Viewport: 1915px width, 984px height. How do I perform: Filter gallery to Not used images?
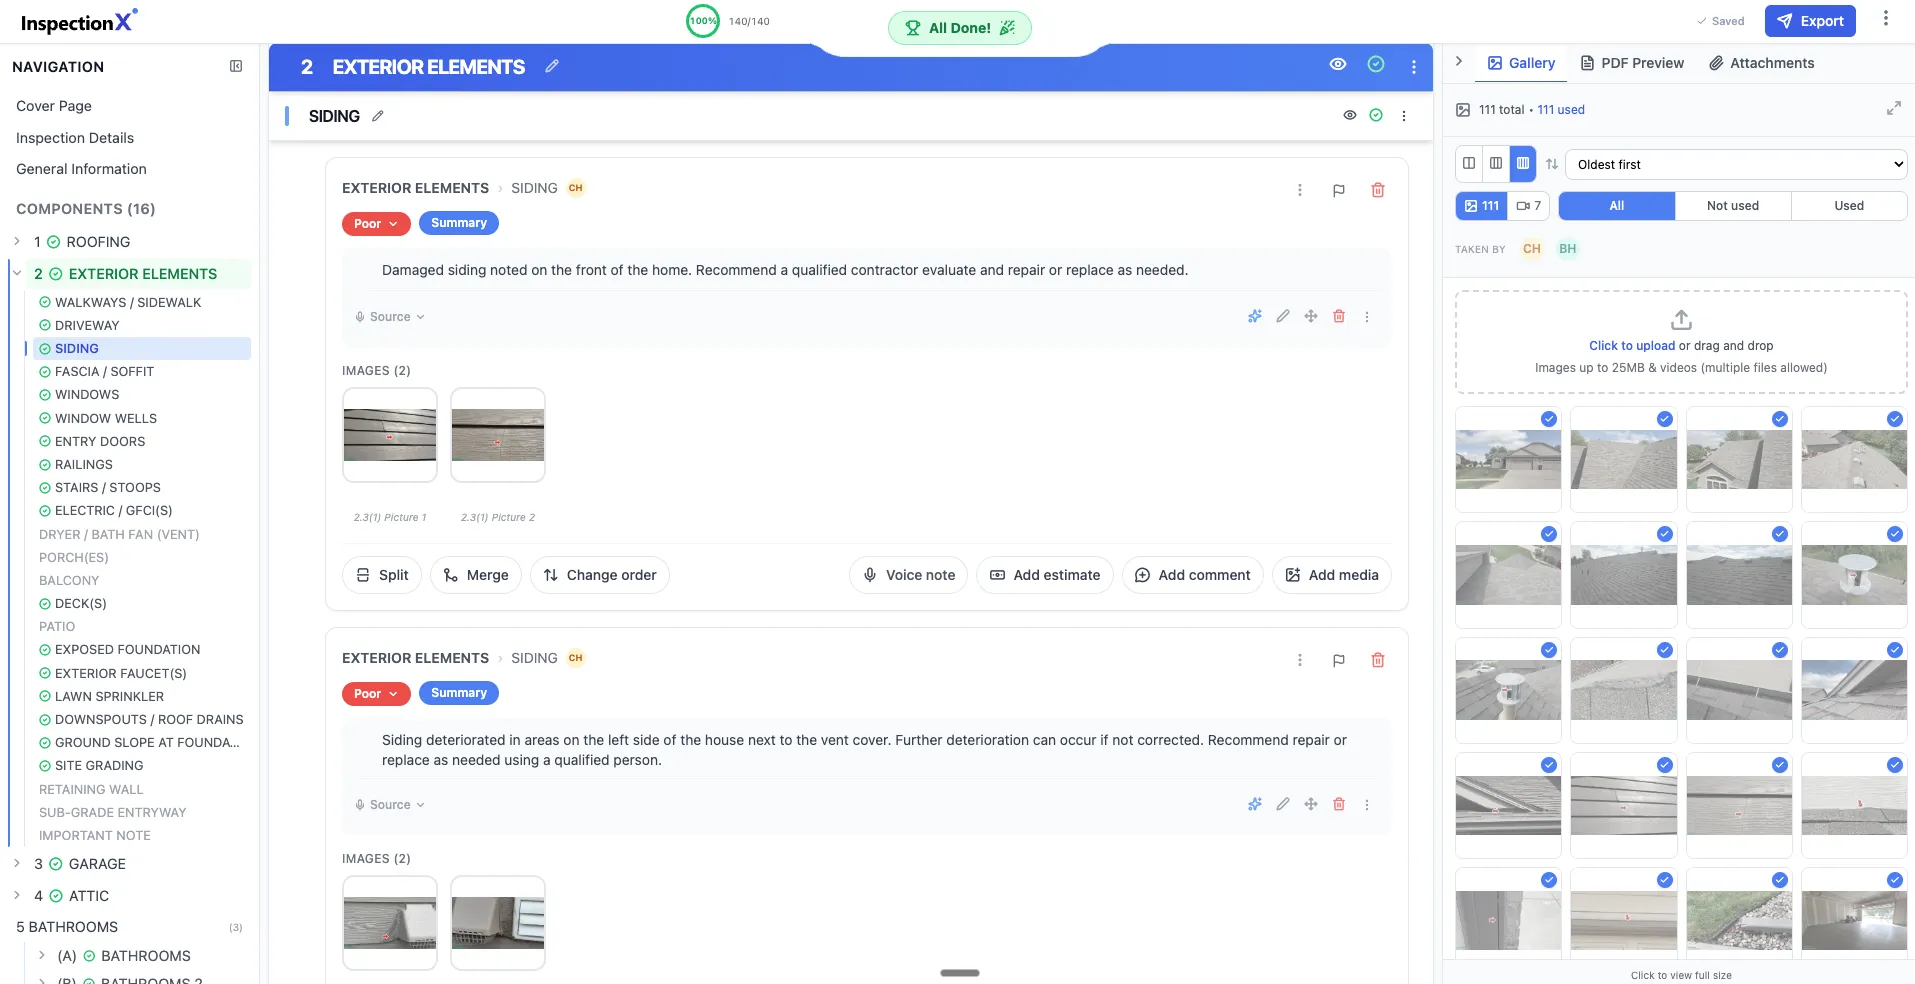[1732, 206]
